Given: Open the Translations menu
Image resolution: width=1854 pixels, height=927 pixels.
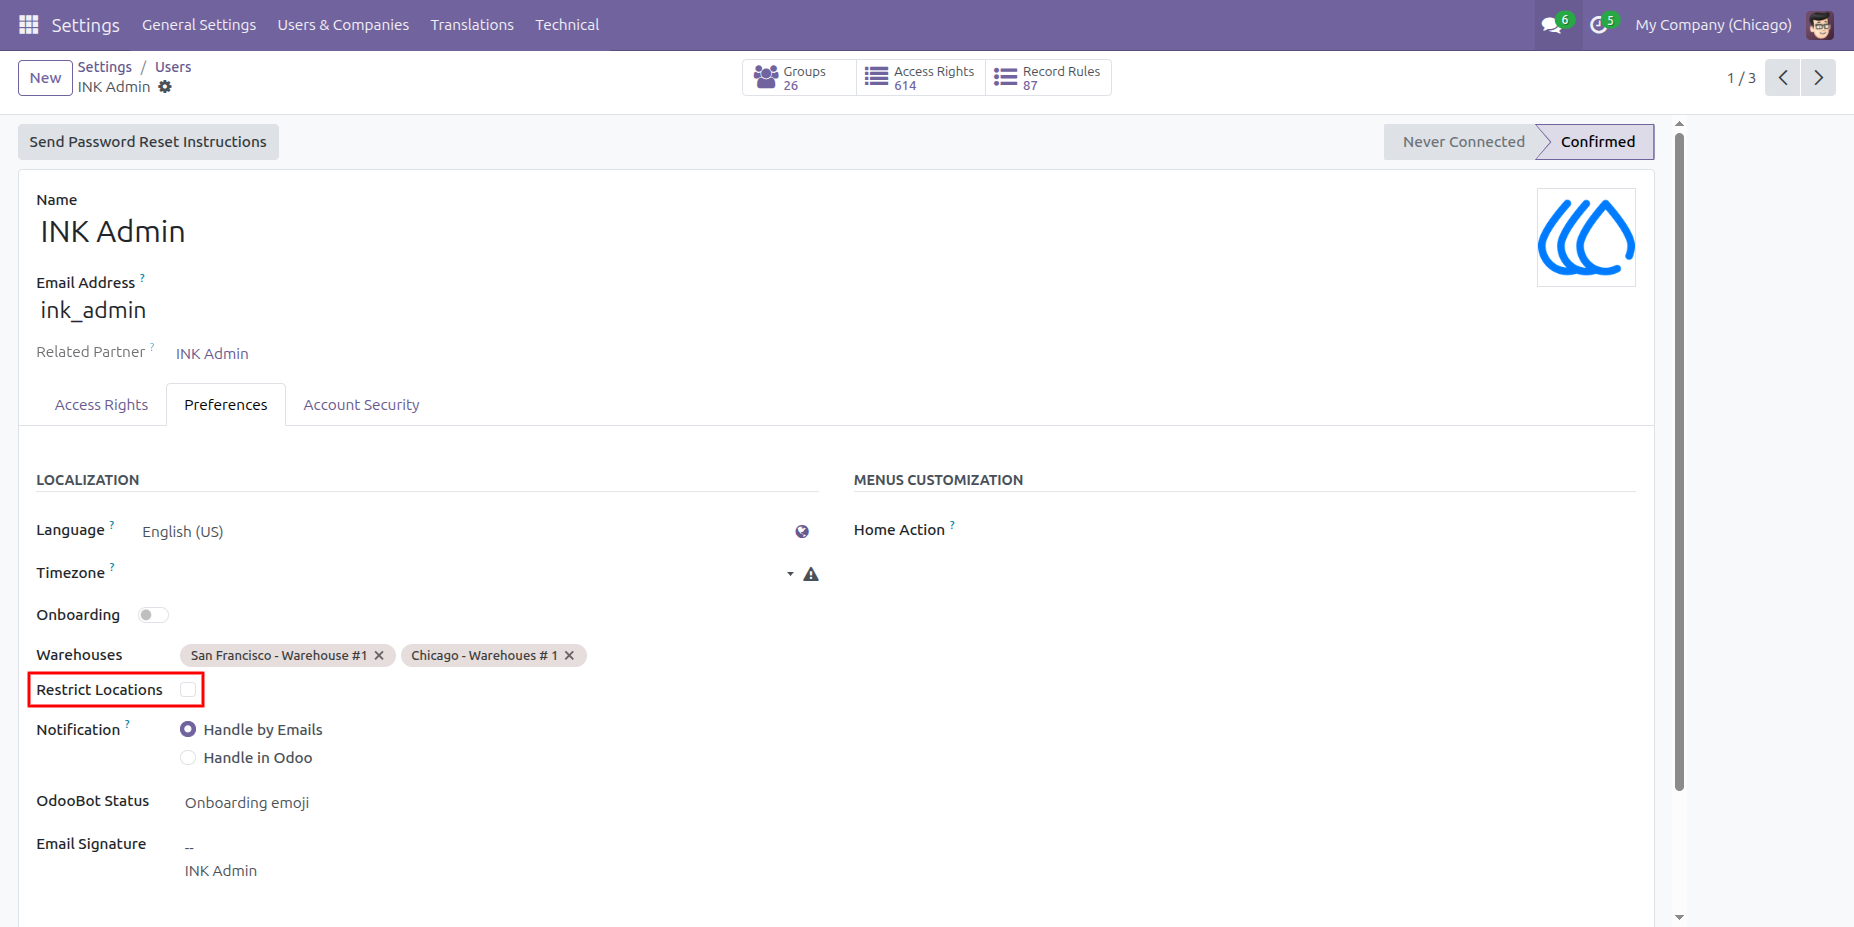Looking at the screenshot, I should pos(472,25).
